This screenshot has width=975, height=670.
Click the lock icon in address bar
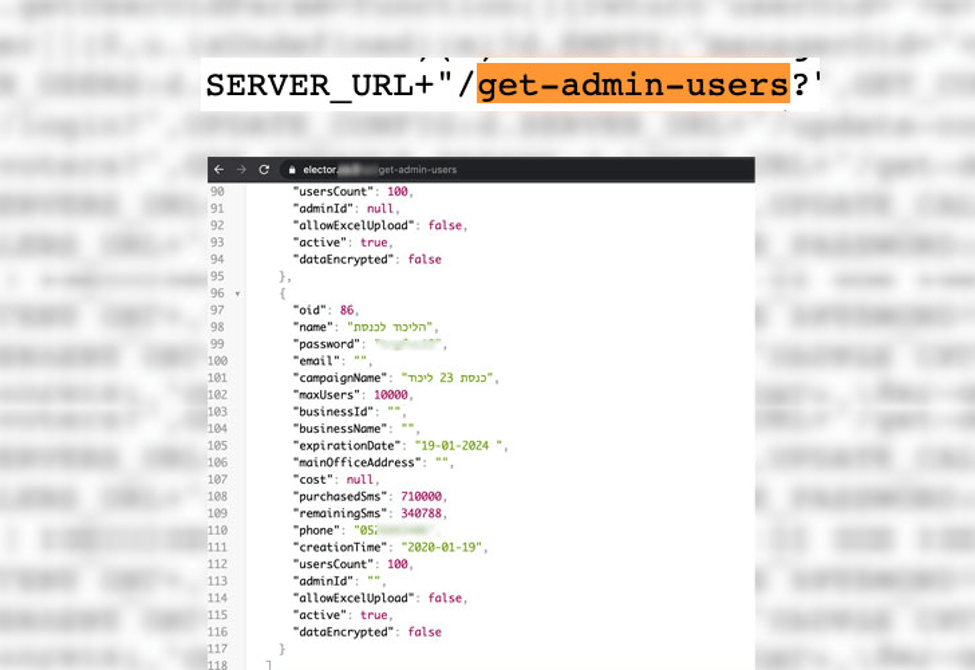pyautogui.click(x=292, y=170)
